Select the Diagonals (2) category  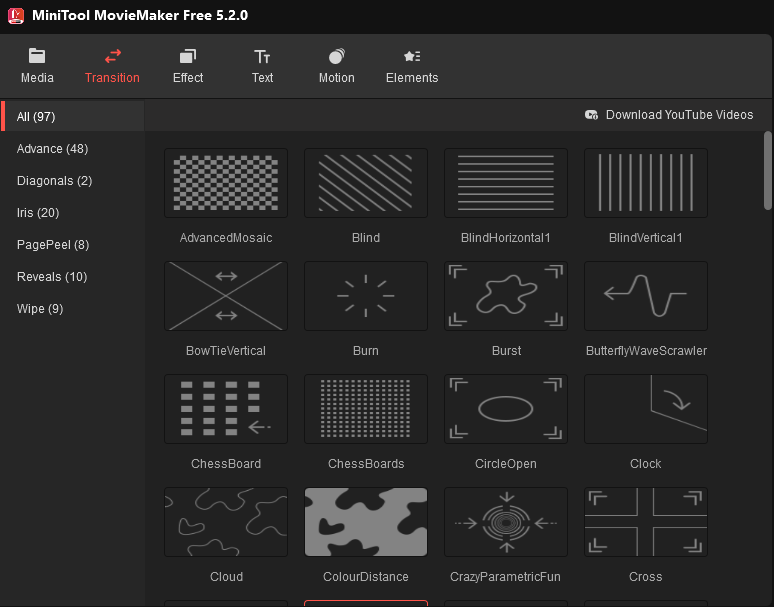point(54,181)
